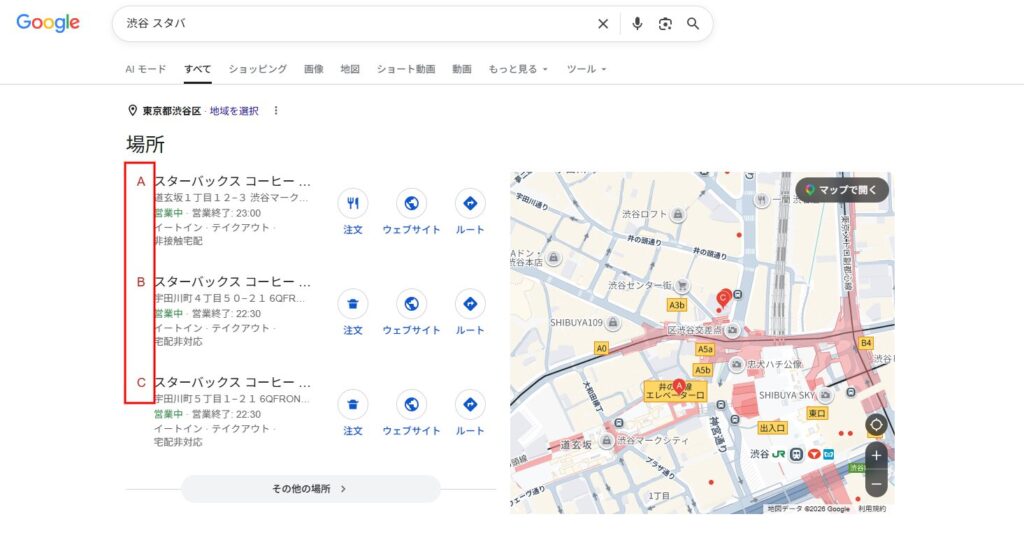
Task: Expand その他の場所 button
Action: click(x=311, y=488)
